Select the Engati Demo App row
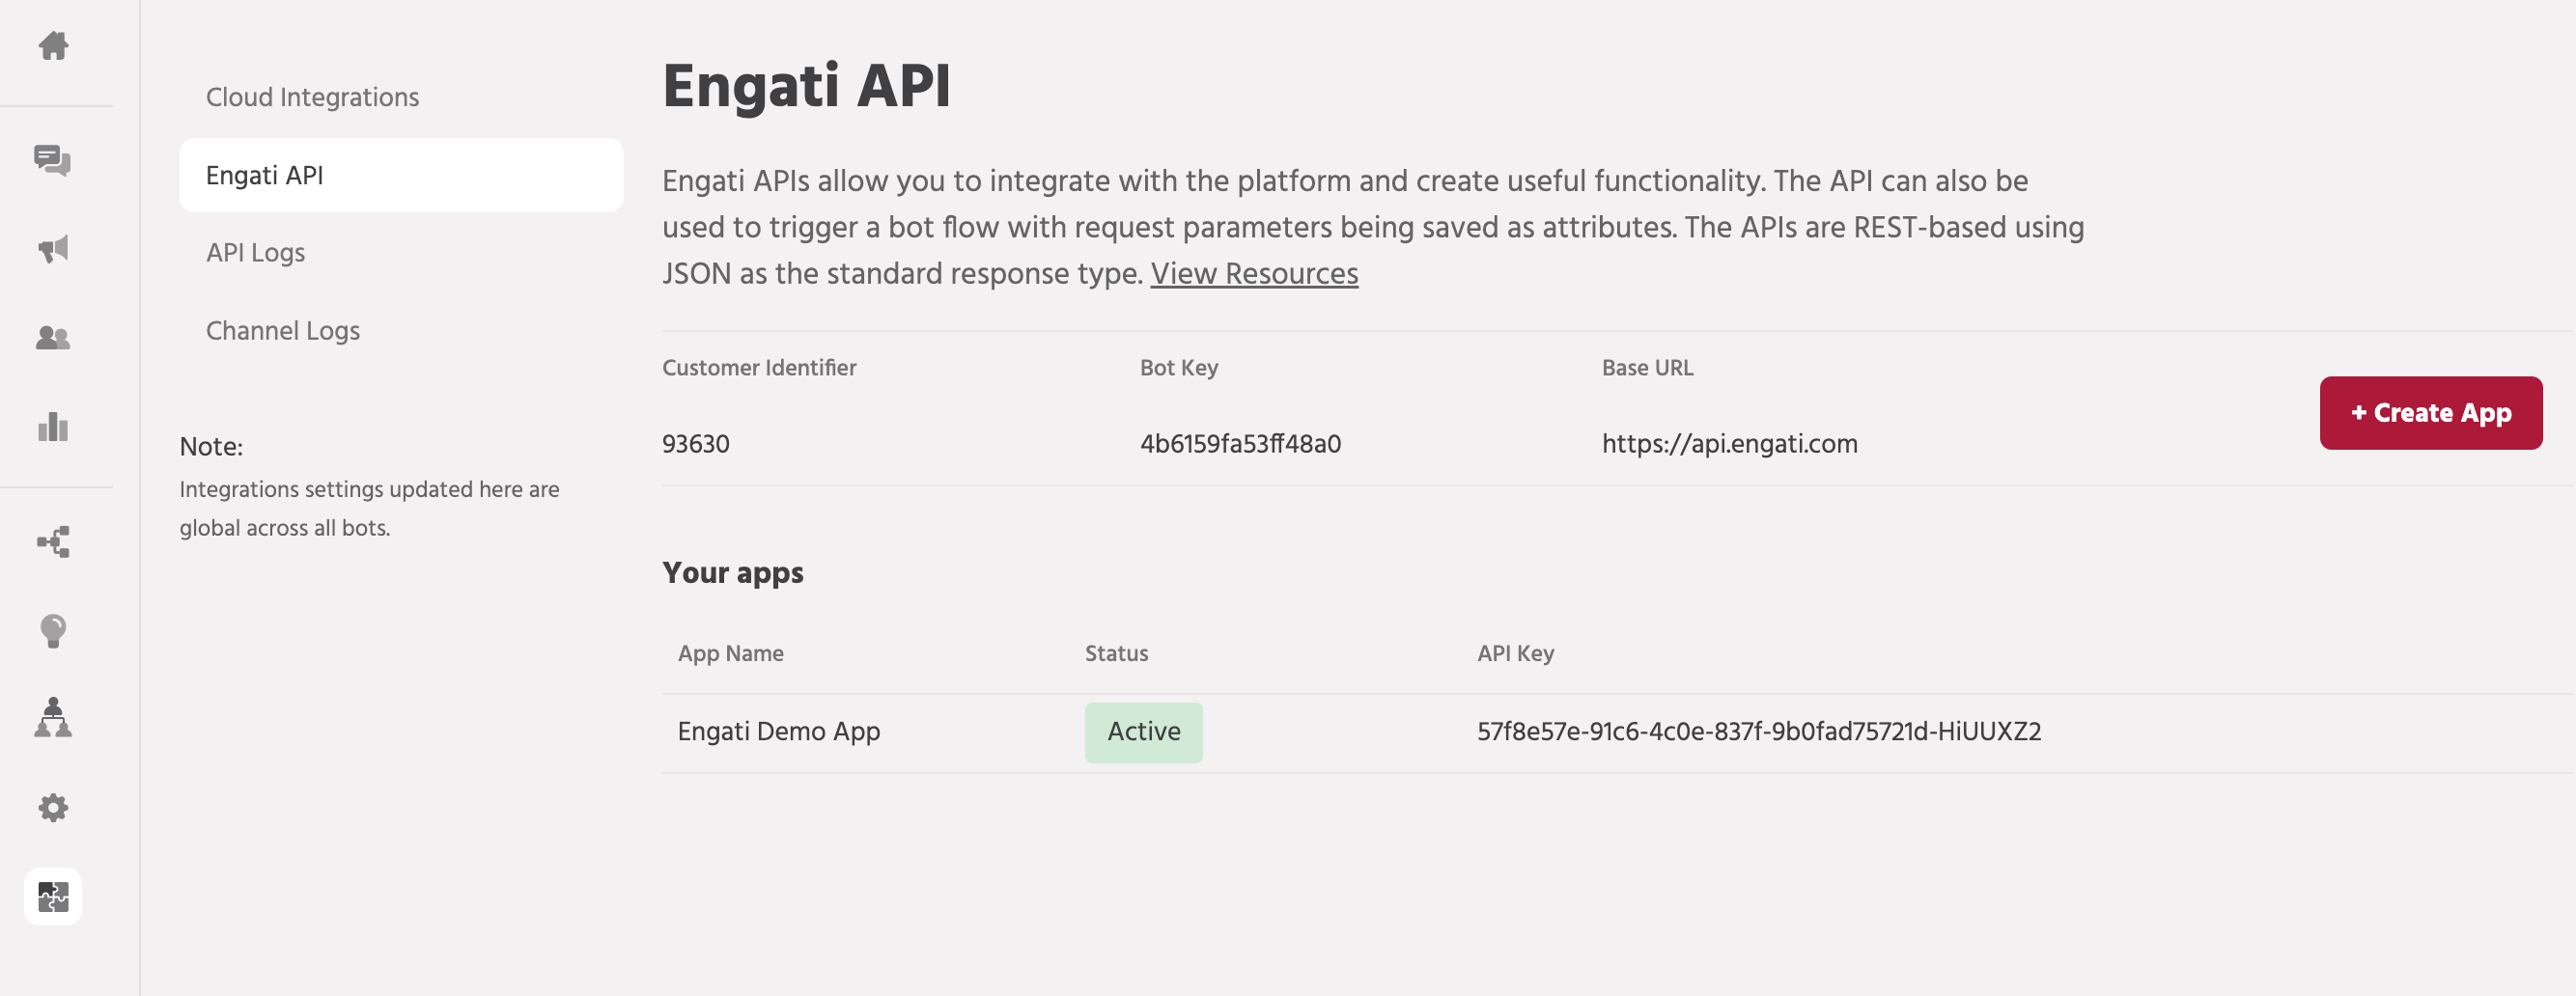Image resolution: width=2576 pixels, height=996 pixels. [x=779, y=731]
